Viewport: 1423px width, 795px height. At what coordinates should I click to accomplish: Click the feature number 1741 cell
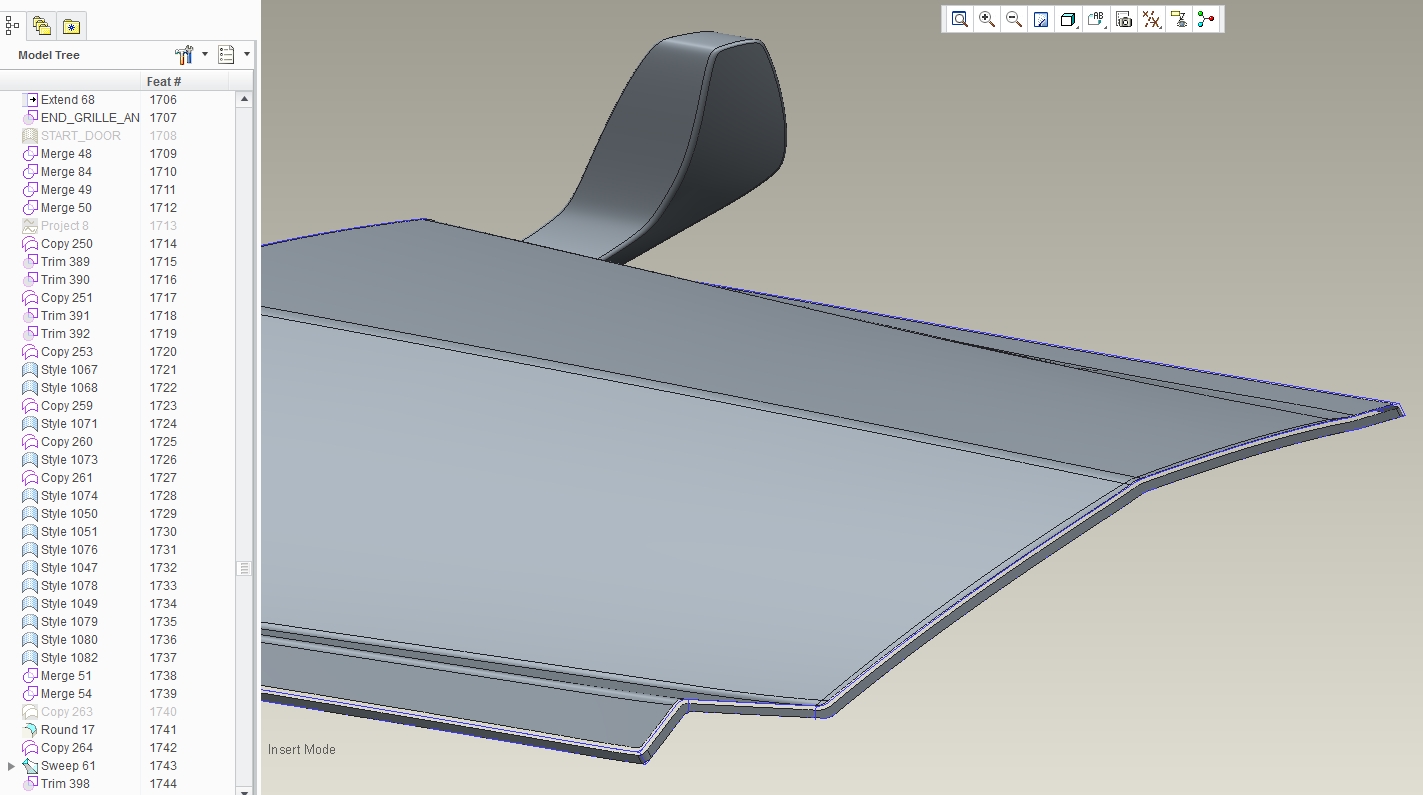[163, 730]
